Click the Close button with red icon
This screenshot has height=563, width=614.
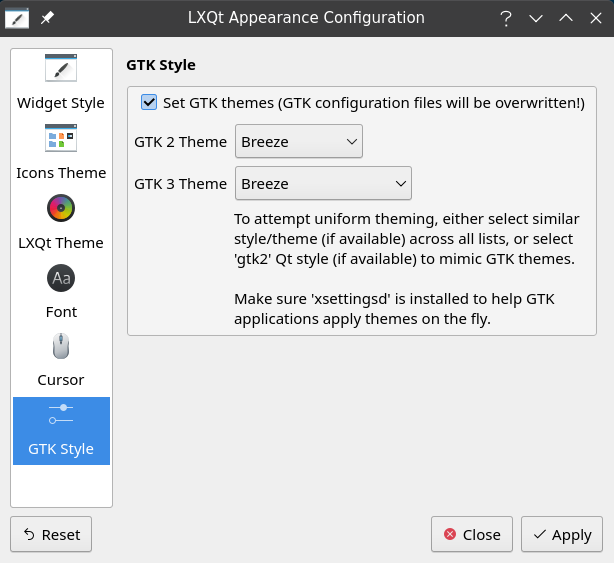472,534
